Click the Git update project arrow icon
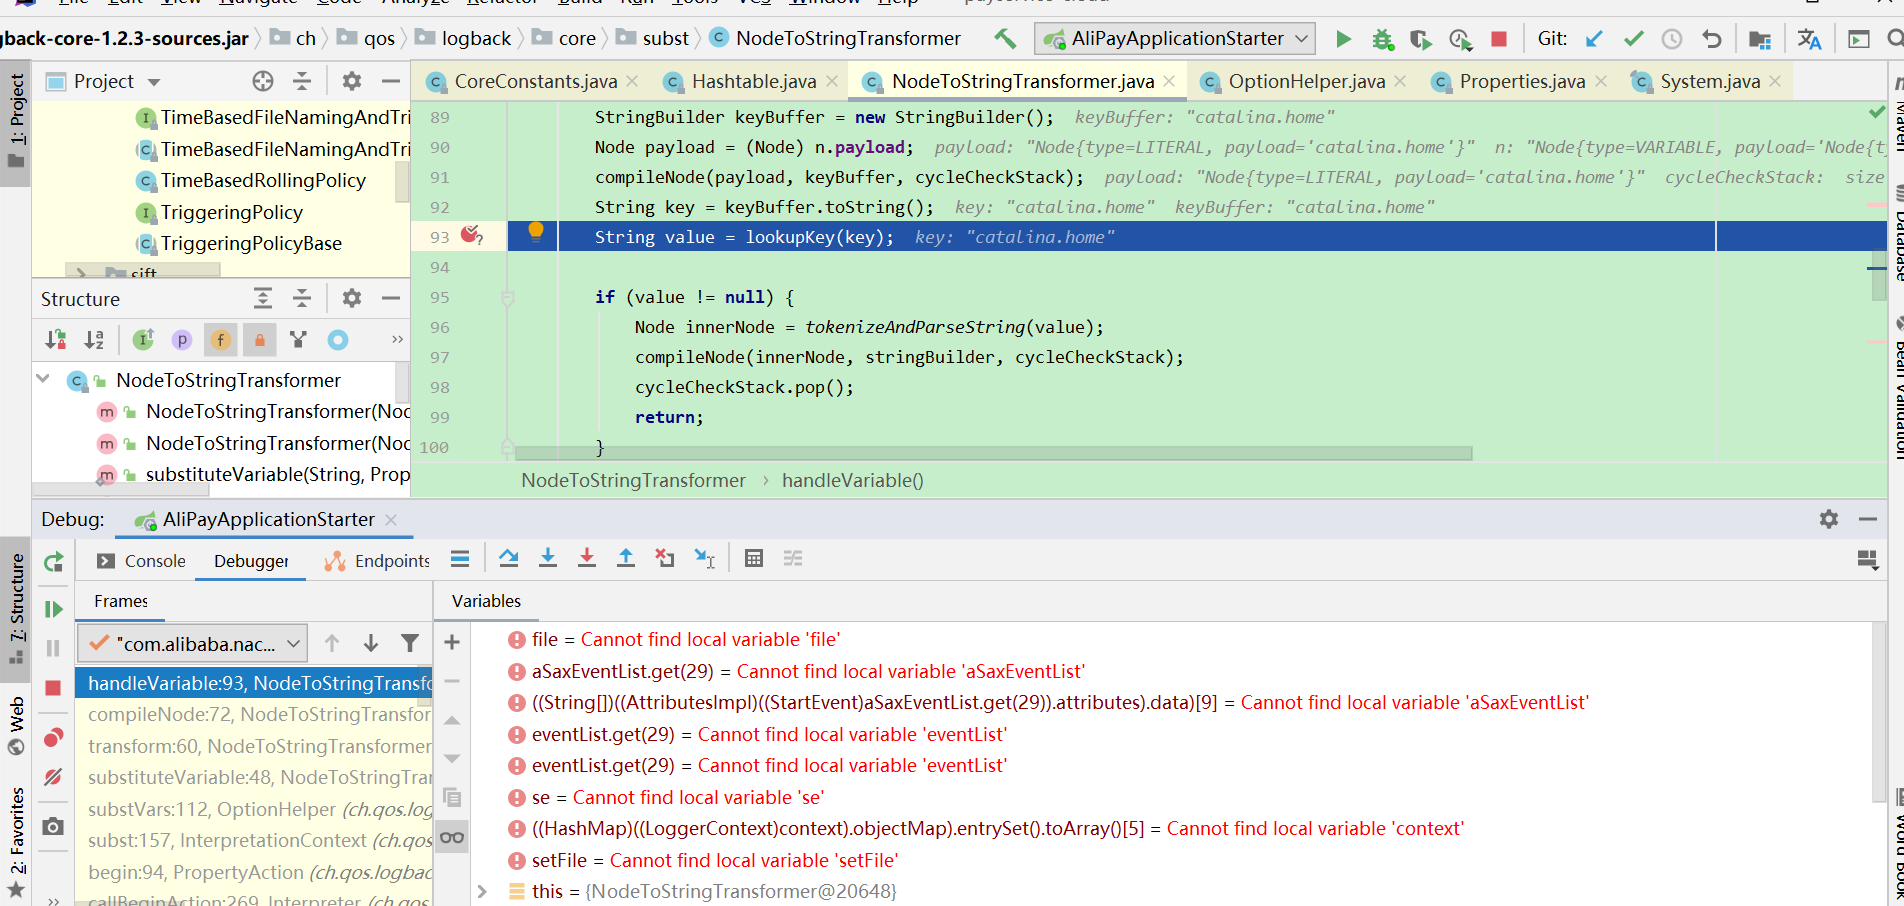The height and width of the screenshot is (906, 1904). [x=1594, y=39]
